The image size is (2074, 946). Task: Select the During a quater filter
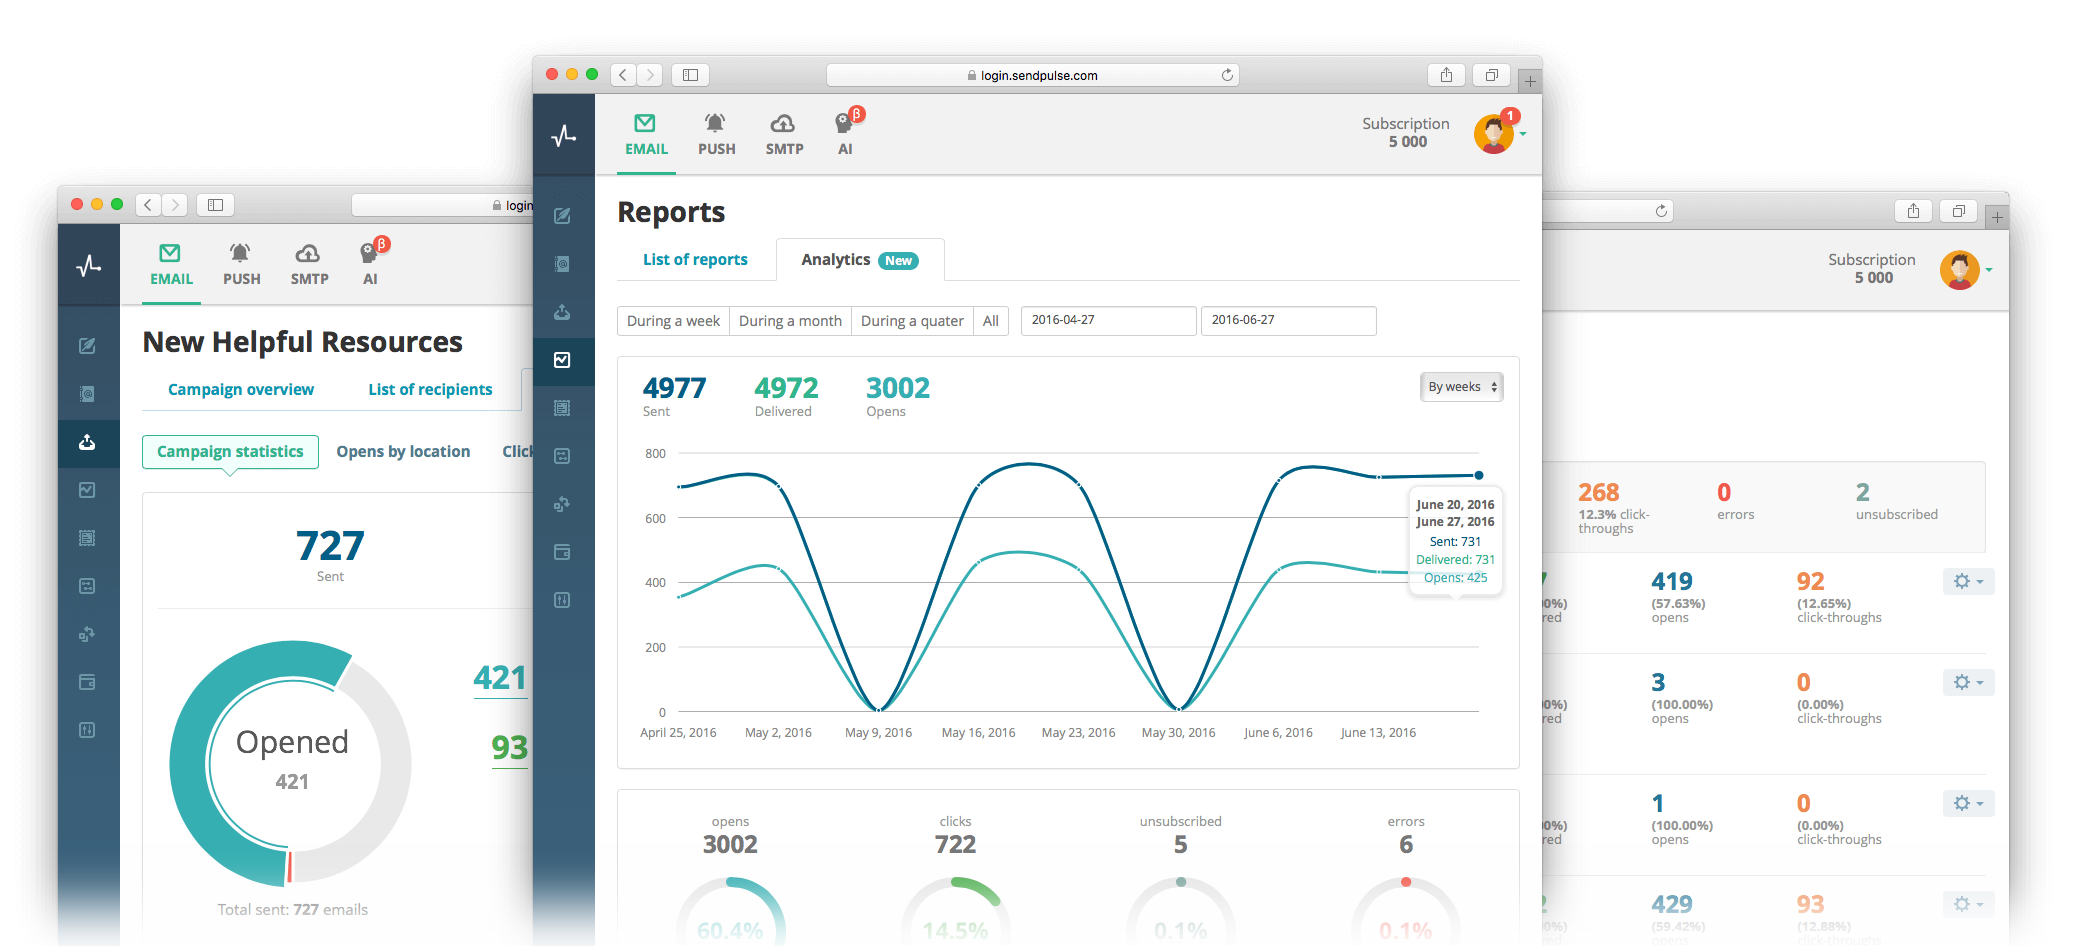click(912, 321)
